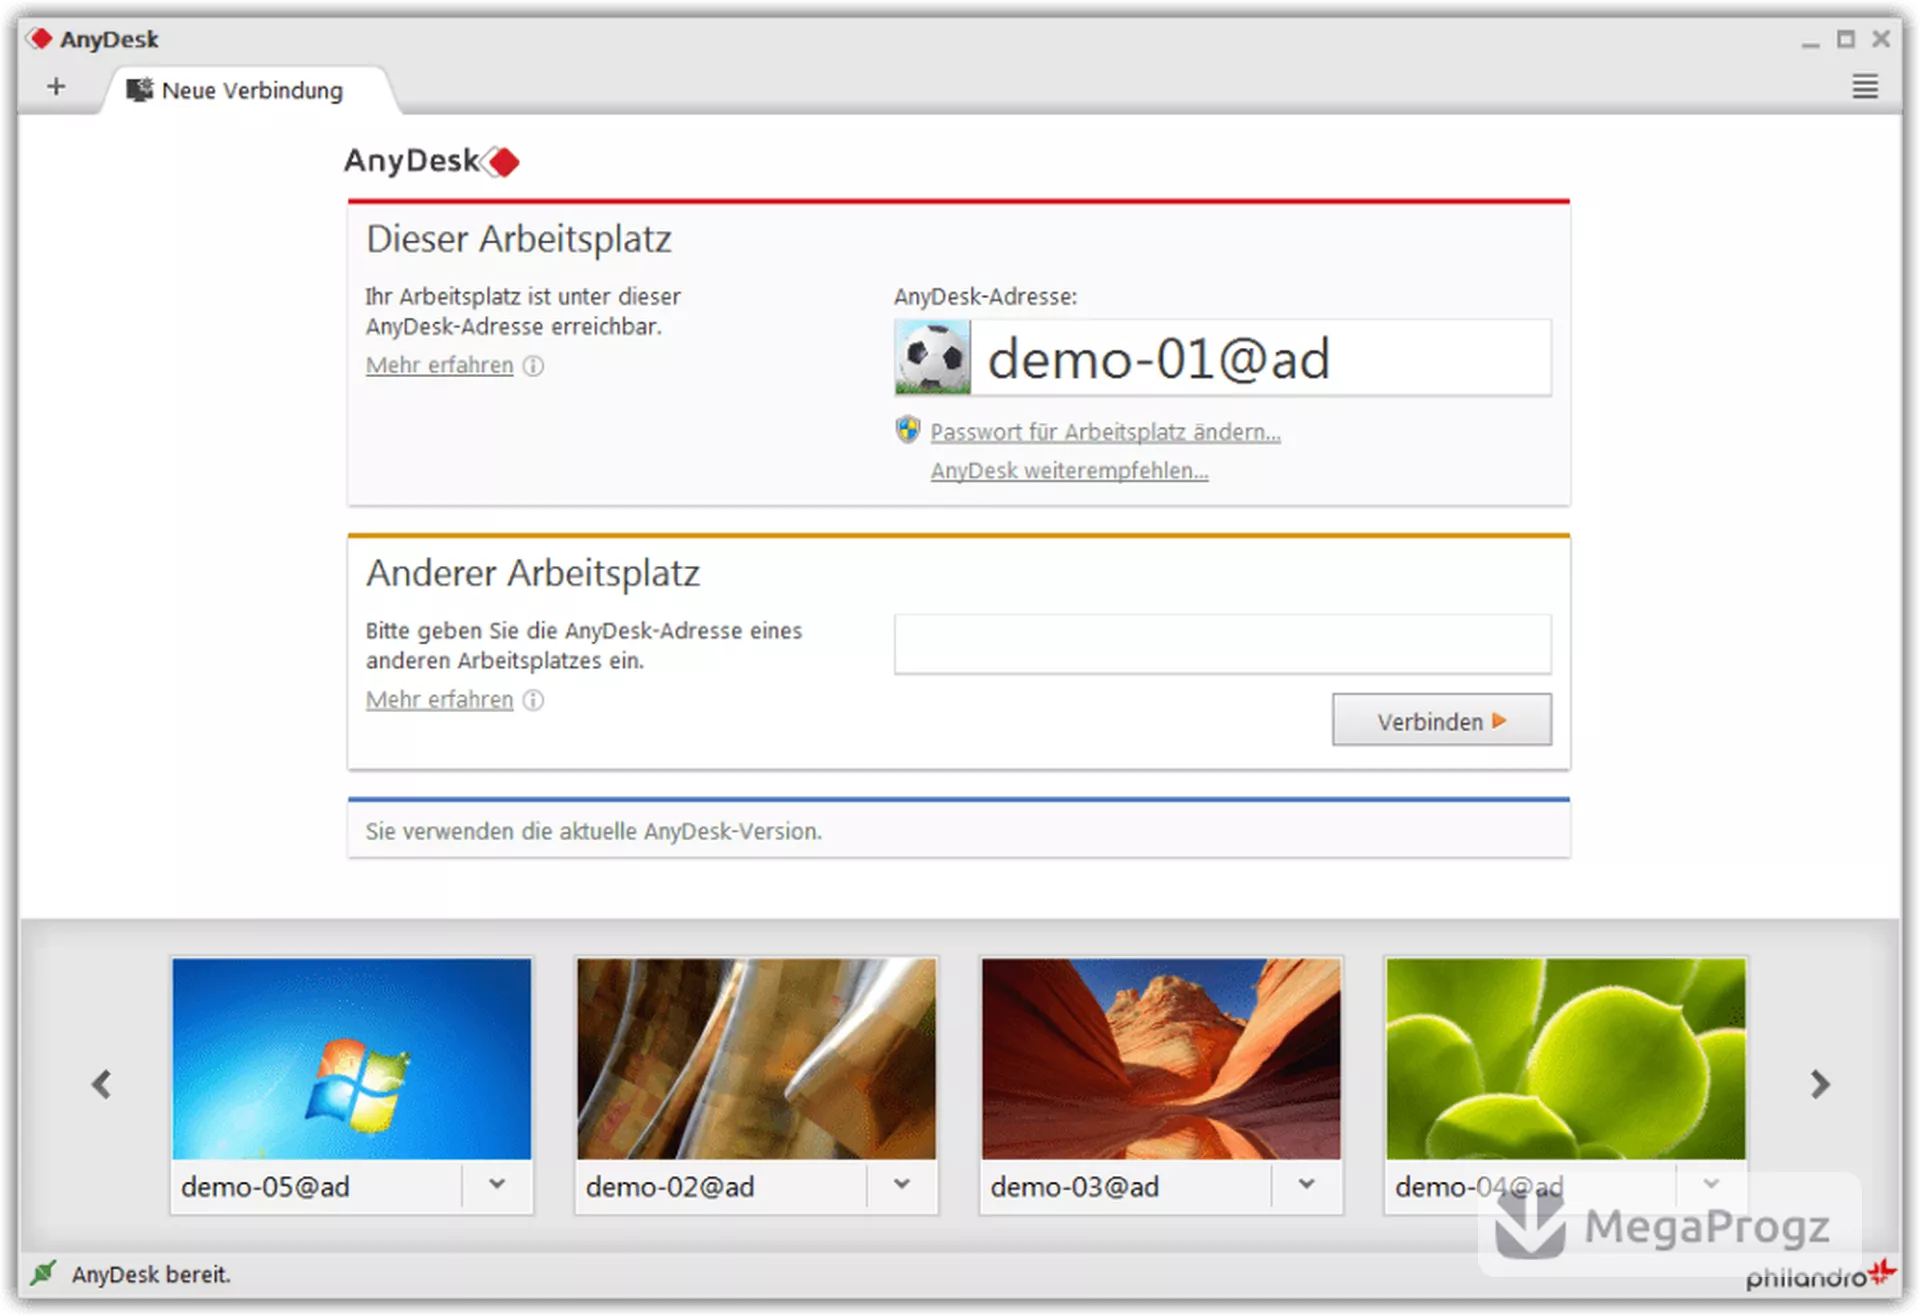Open the demo-03@ad session thumbnail
The width and height of the screenshot is (1920, 1316).
(1161, 1059)
